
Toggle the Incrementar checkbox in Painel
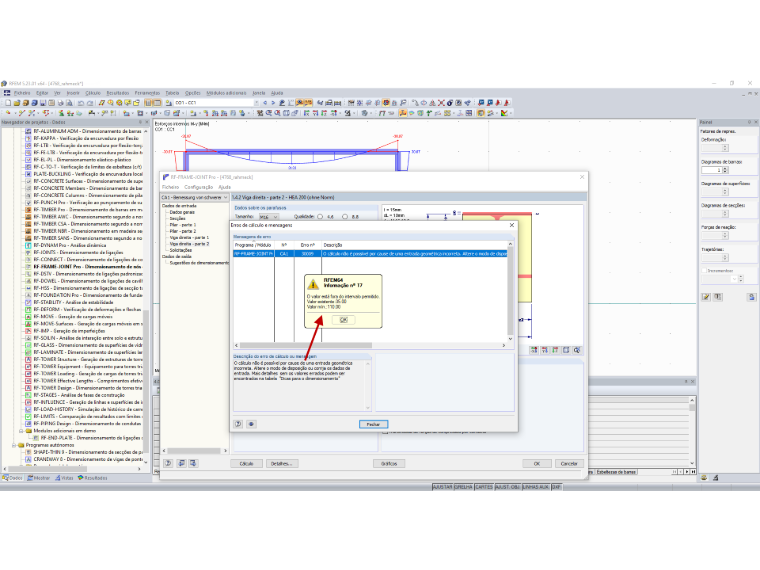[704, 270]
